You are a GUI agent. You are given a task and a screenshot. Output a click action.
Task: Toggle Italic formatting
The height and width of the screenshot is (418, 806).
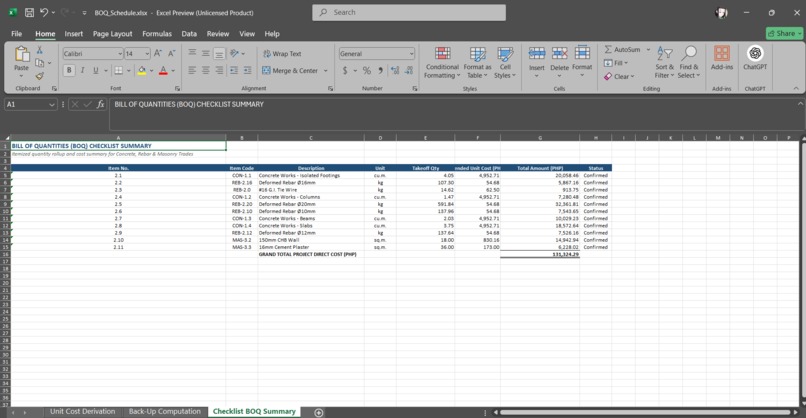point(82,70)
